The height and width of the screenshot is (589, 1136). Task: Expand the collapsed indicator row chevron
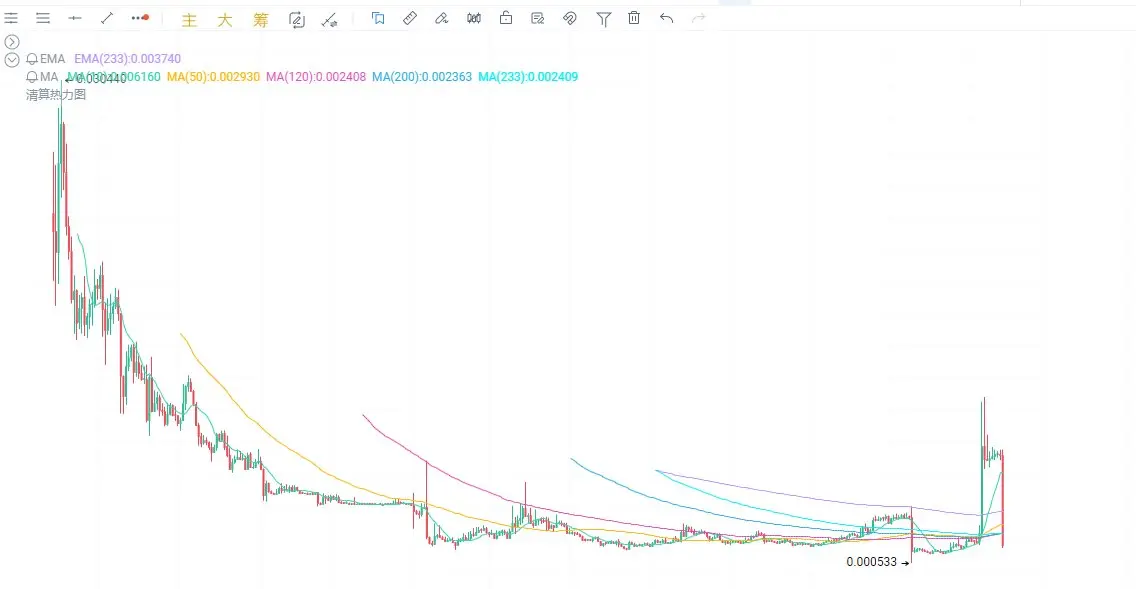[12, 42]
